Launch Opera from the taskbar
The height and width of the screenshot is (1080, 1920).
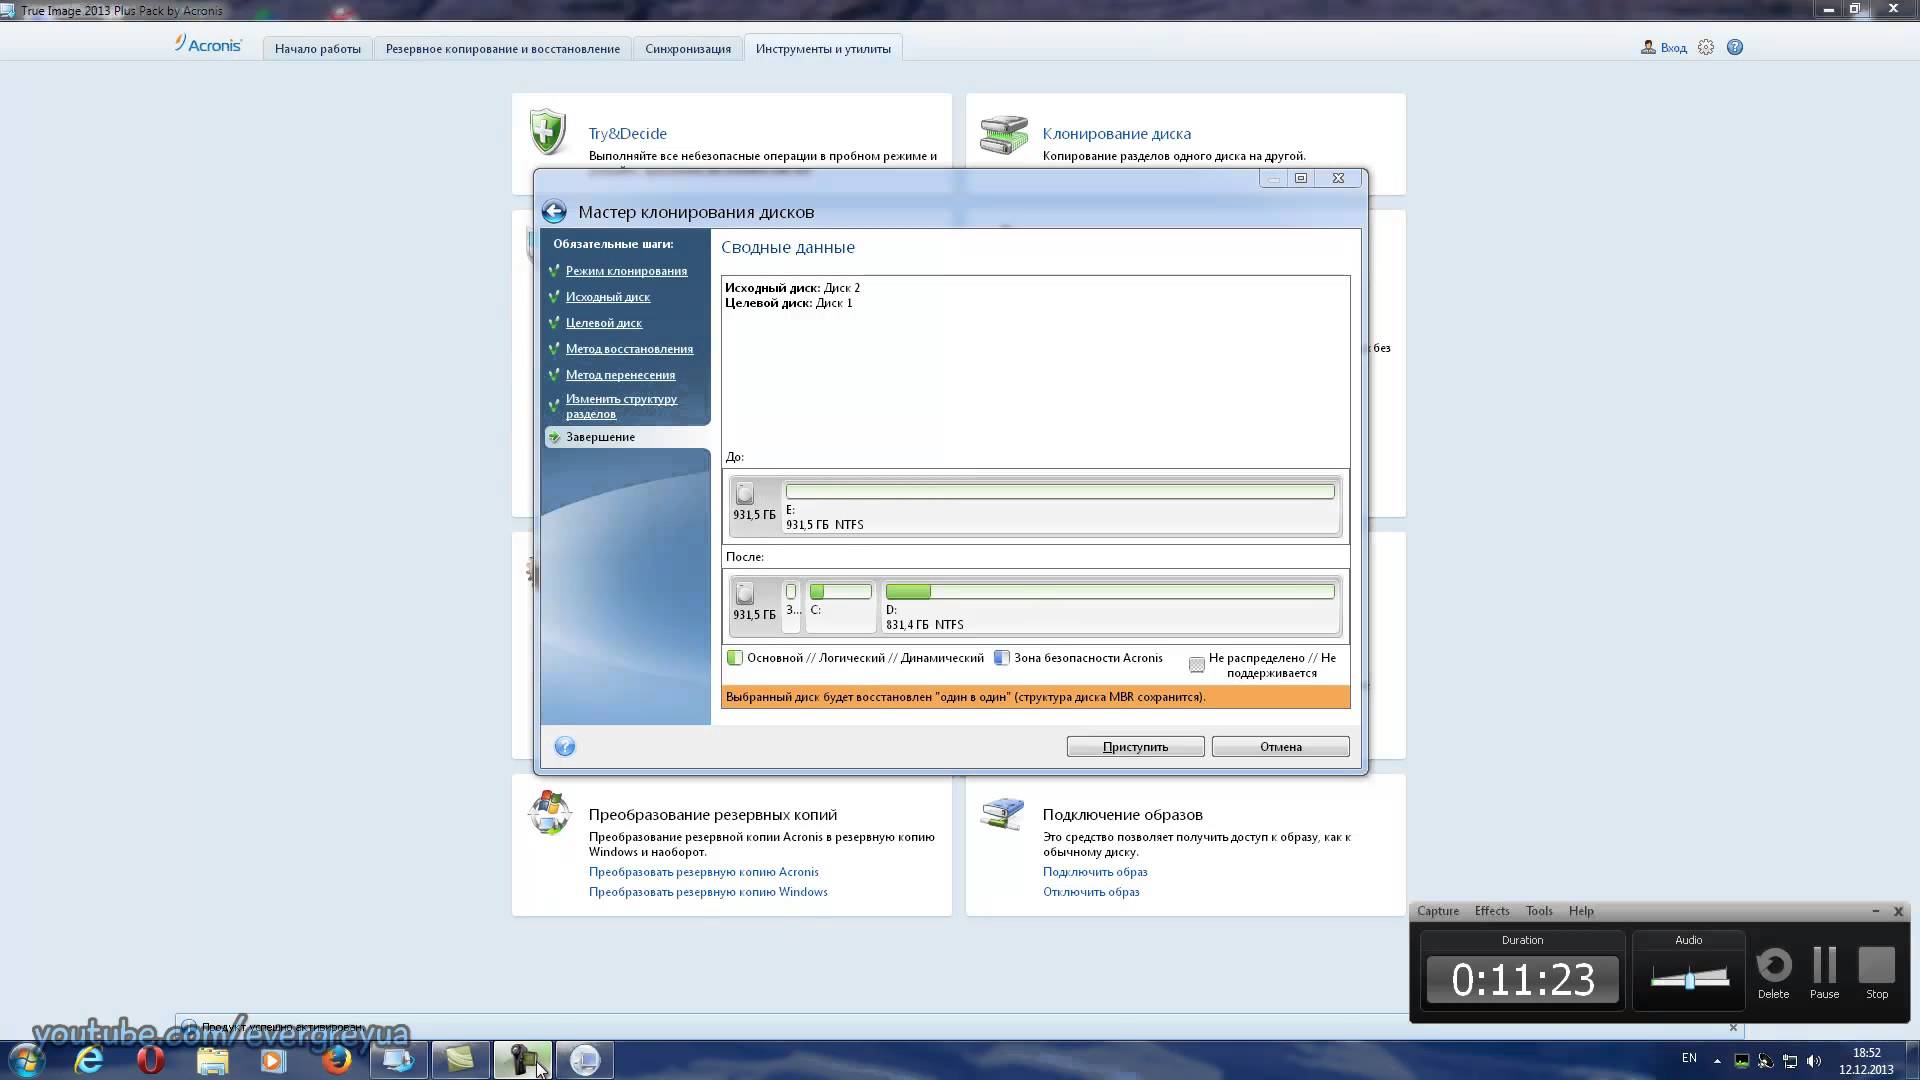coord(150,1060)
